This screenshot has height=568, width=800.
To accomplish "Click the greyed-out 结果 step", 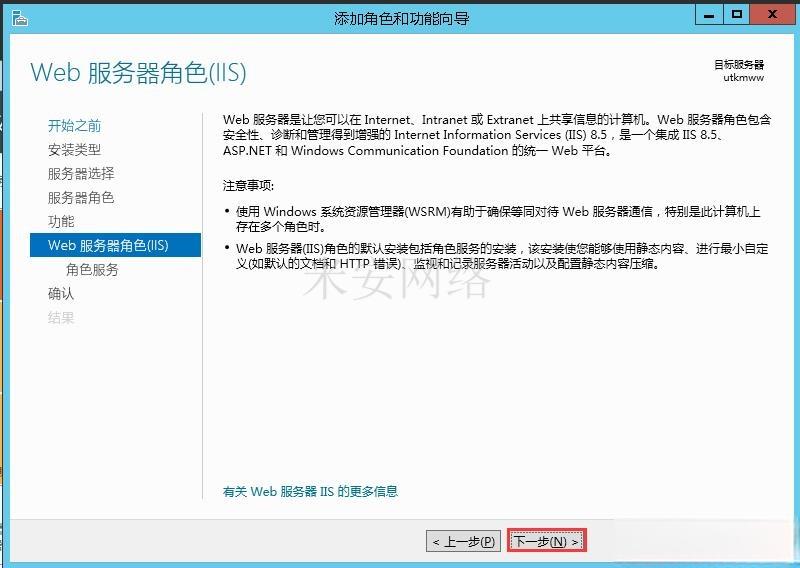I will 61,318.
